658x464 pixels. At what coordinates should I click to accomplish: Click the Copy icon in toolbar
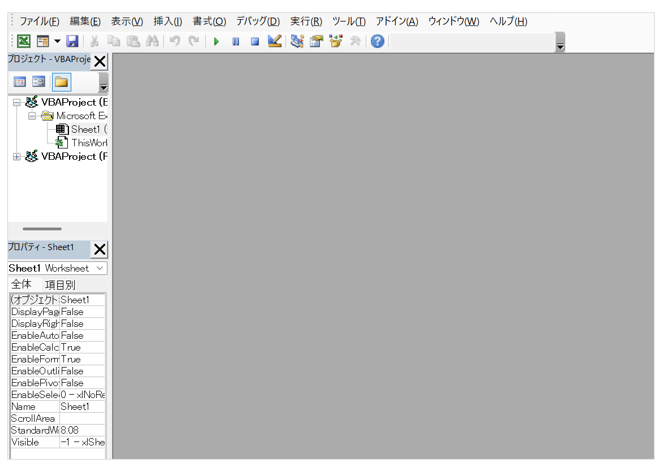(113, 41)
